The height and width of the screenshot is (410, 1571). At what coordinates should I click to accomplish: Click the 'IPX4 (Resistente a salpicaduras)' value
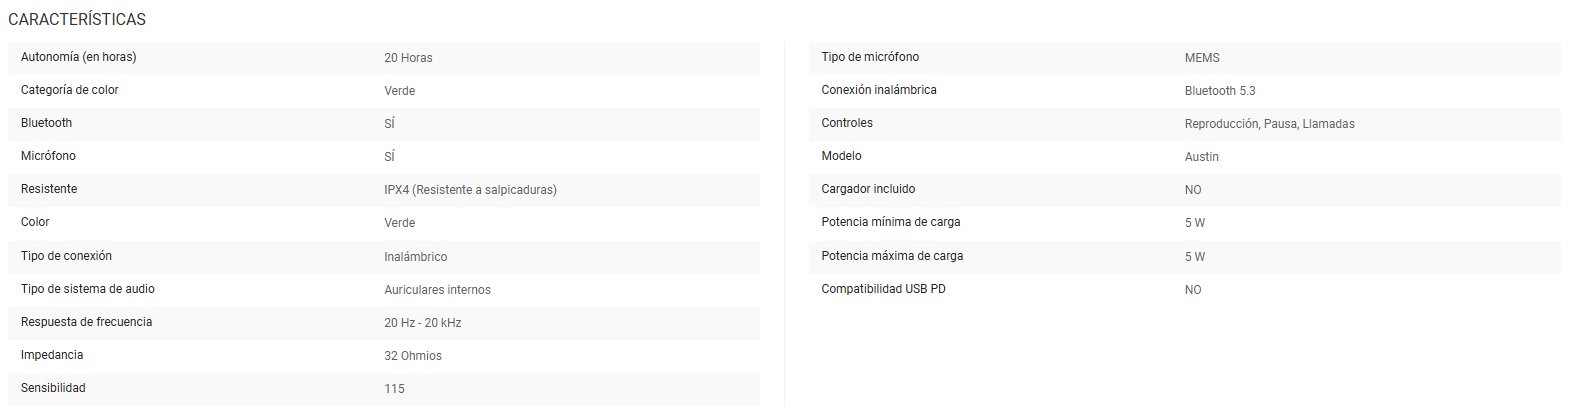[470, 190]
